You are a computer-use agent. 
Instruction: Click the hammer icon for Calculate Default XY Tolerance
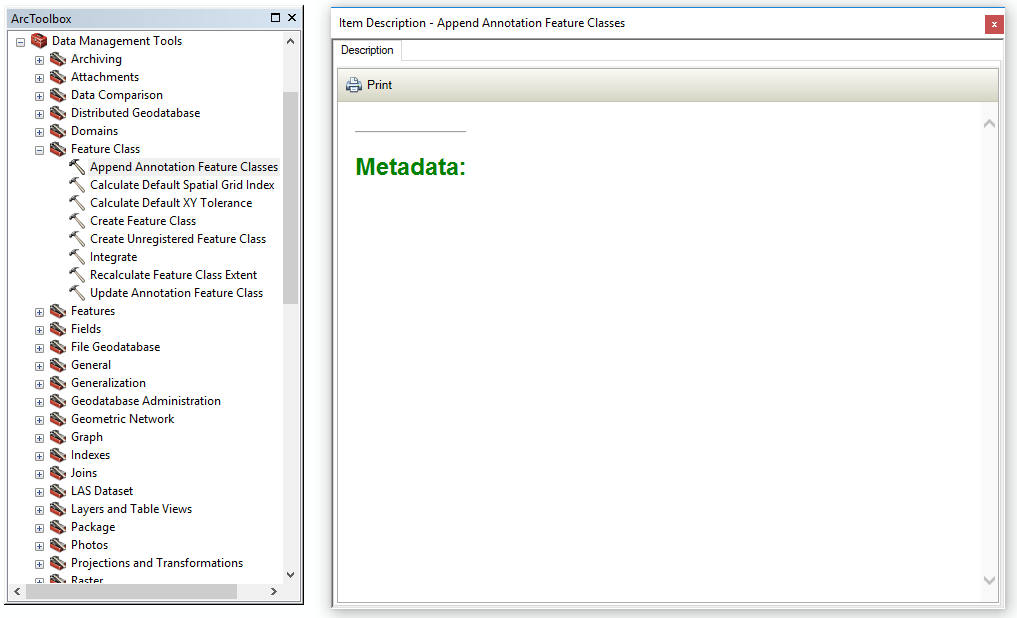[77, 203]
